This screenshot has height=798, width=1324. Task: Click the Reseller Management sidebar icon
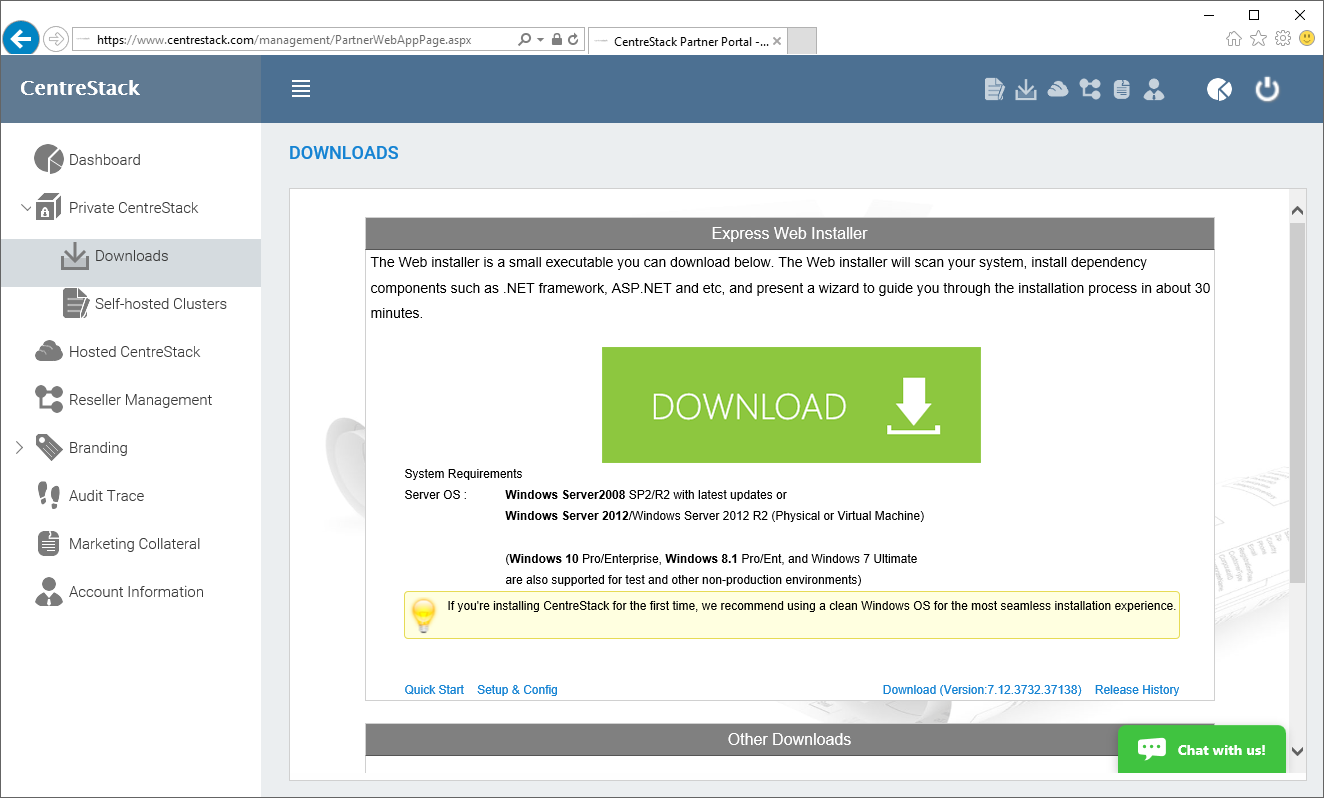[48, 399]
